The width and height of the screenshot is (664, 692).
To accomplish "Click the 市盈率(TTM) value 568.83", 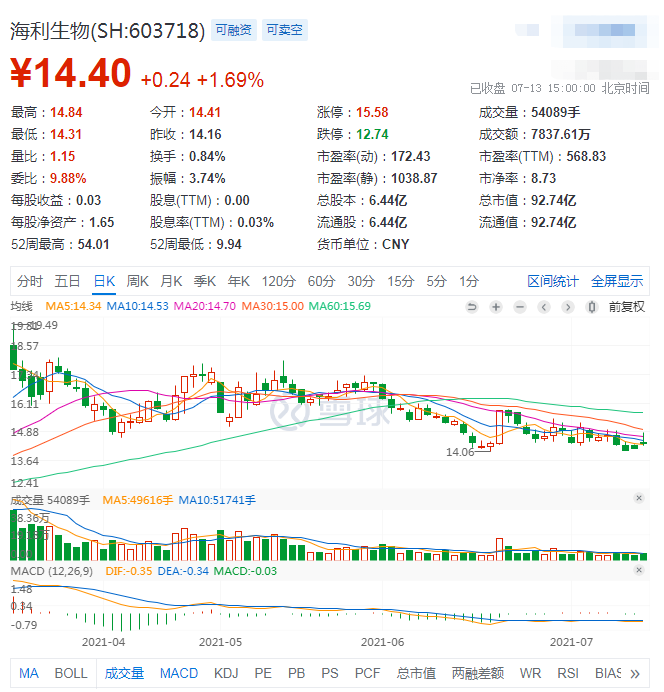I will (x=586, y=157).
